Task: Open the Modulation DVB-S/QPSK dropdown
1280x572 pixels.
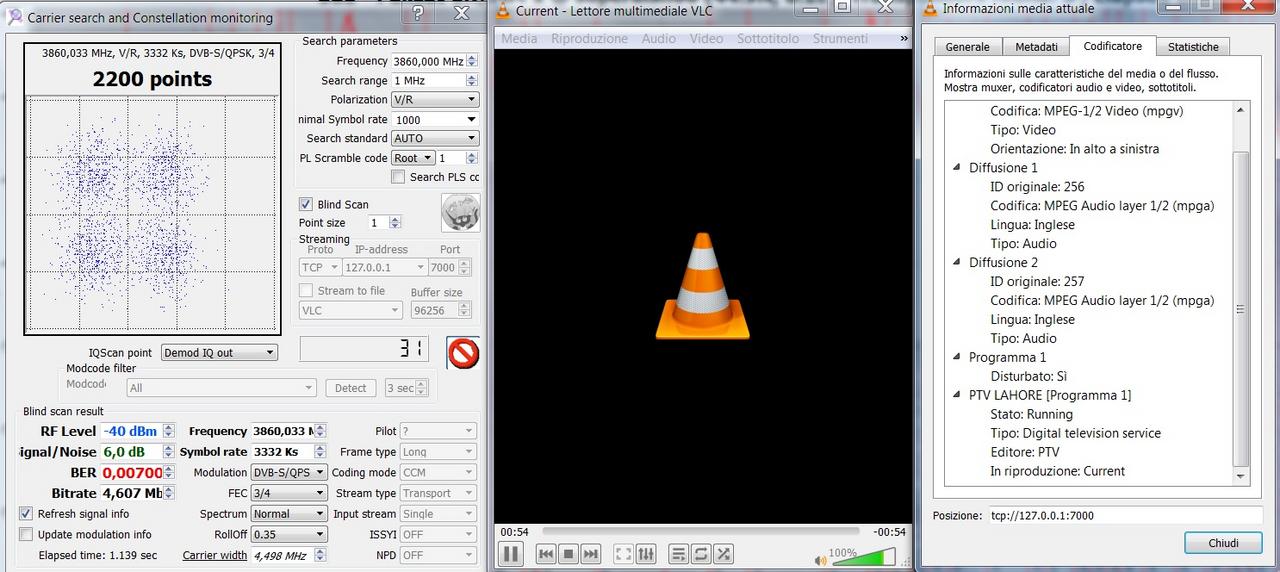Action: [288, 472]
